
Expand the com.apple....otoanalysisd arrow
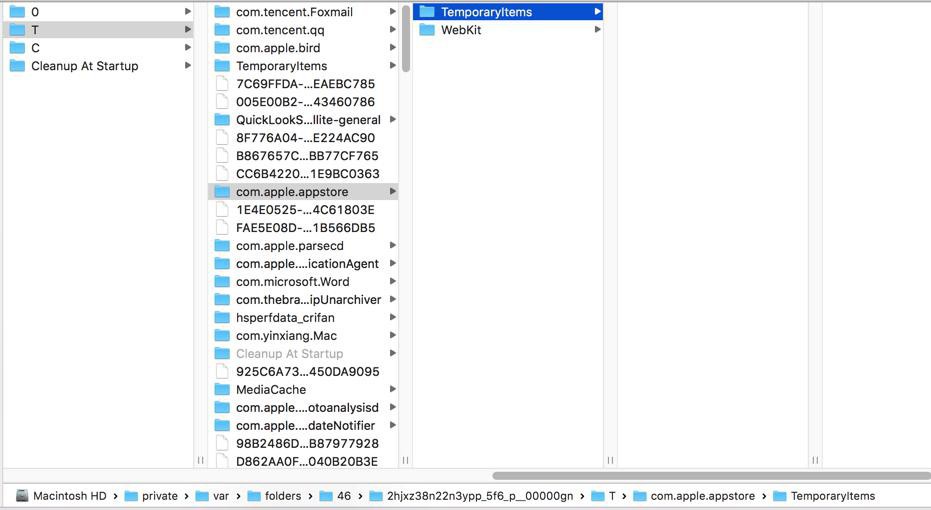(392, 407)
